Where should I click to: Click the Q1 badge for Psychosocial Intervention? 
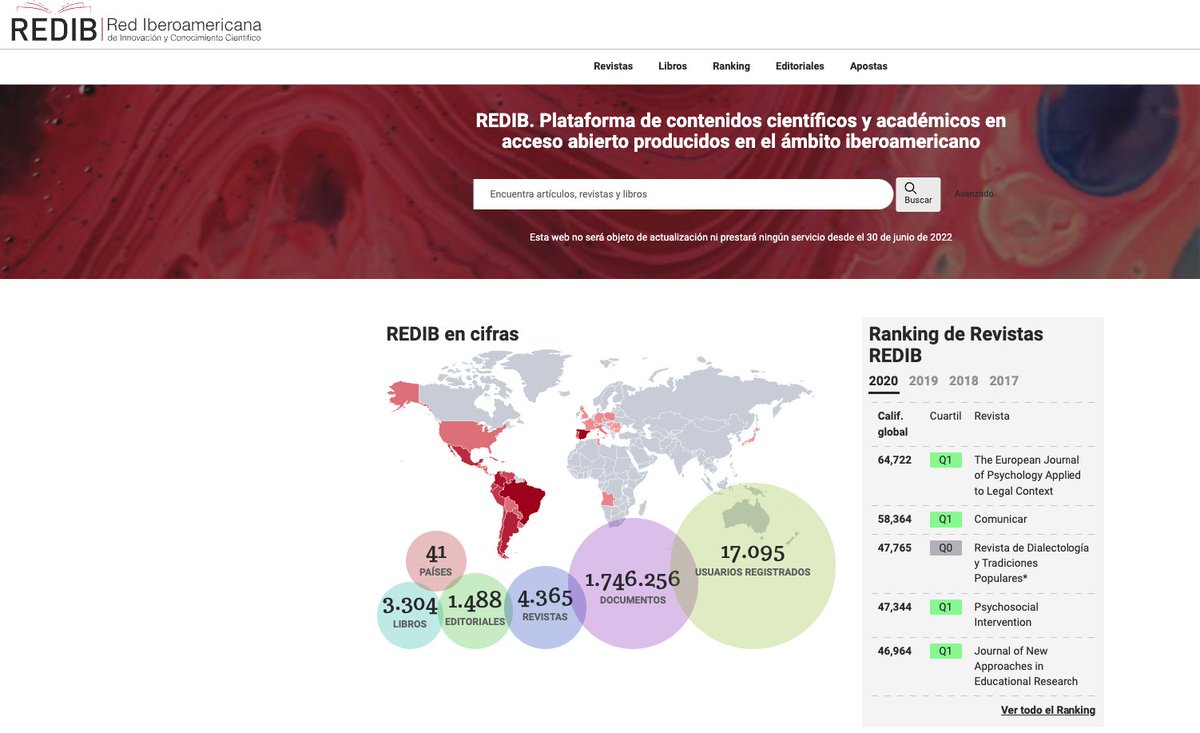pyautogui.click(x=945, y=607)
